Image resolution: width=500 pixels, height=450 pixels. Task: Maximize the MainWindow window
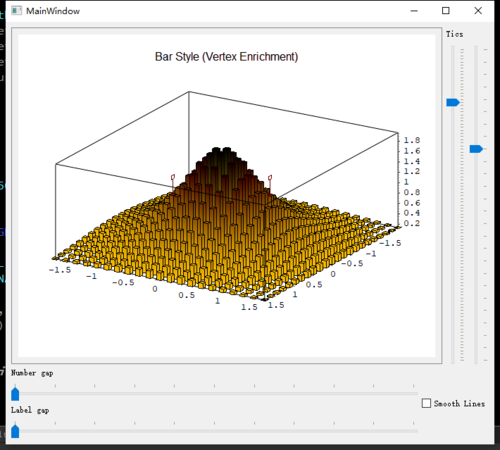[x=446, y=11]
